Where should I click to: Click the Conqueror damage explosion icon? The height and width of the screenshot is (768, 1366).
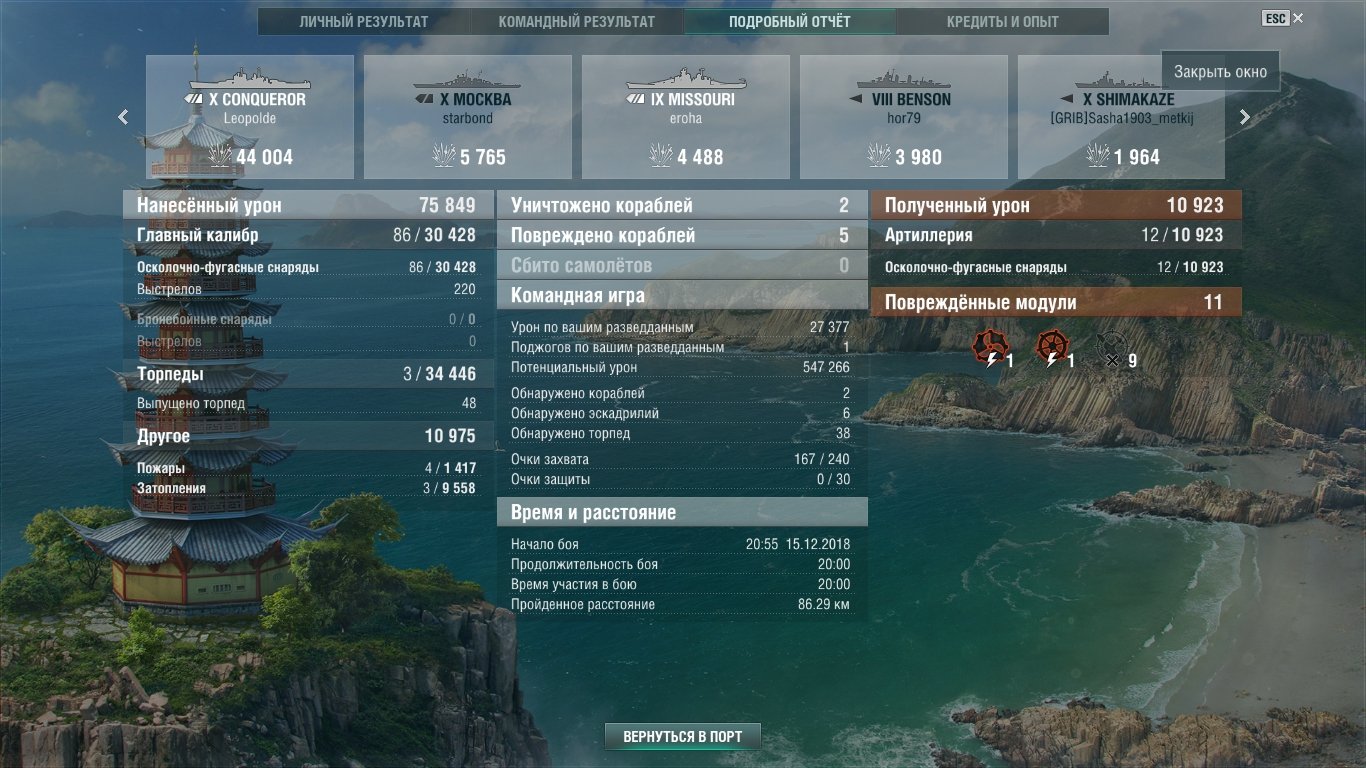[x=220, y=156]
